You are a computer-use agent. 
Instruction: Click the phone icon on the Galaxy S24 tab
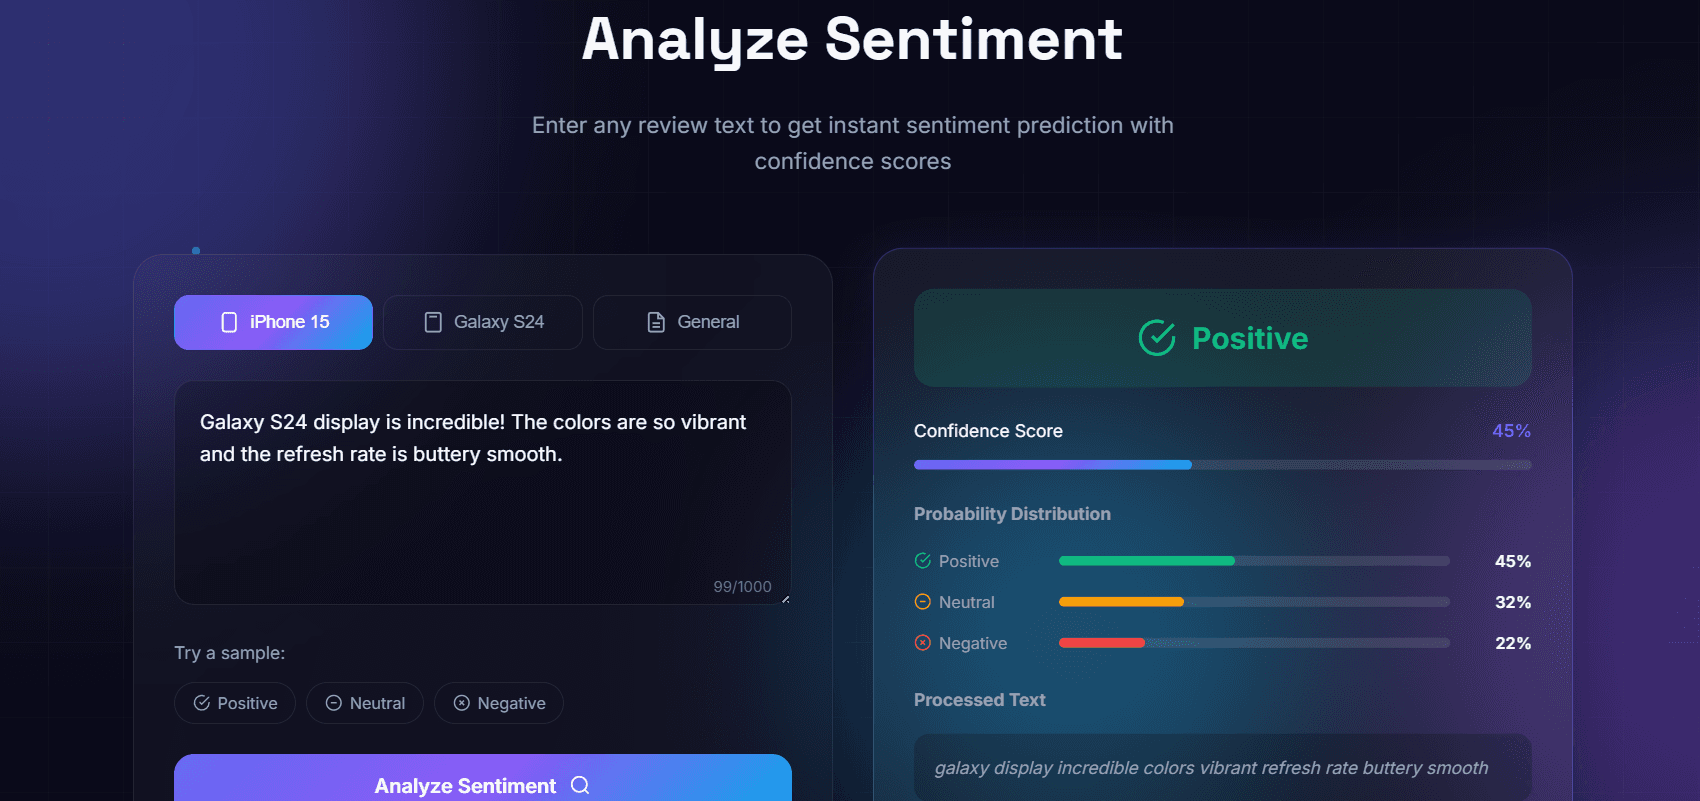[x=434, y=322]
